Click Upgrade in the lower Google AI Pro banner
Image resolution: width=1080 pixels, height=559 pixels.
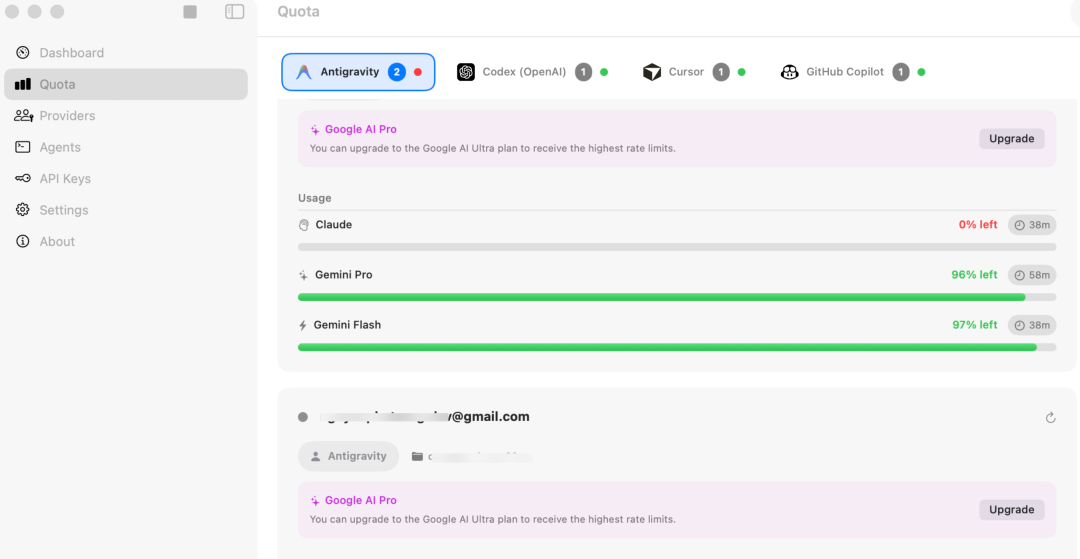1012,509
